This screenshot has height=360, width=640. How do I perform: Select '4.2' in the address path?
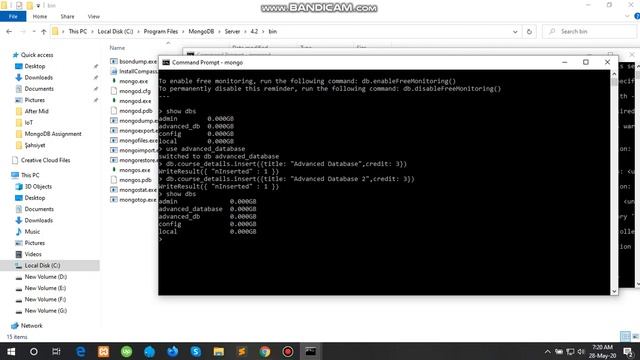click(x=254, y=31)
